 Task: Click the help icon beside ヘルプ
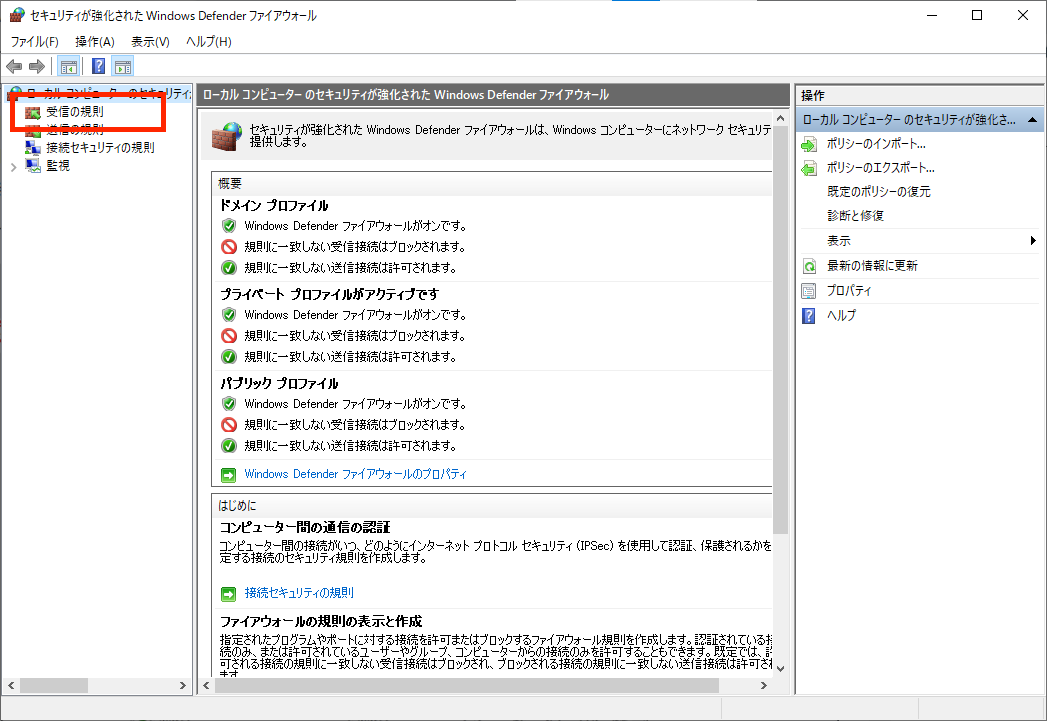pos(809,316)
